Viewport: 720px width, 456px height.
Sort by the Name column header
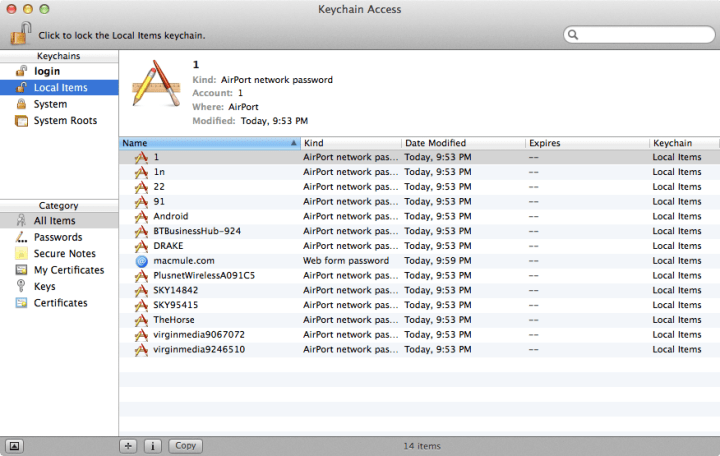[x=209, y=143]
